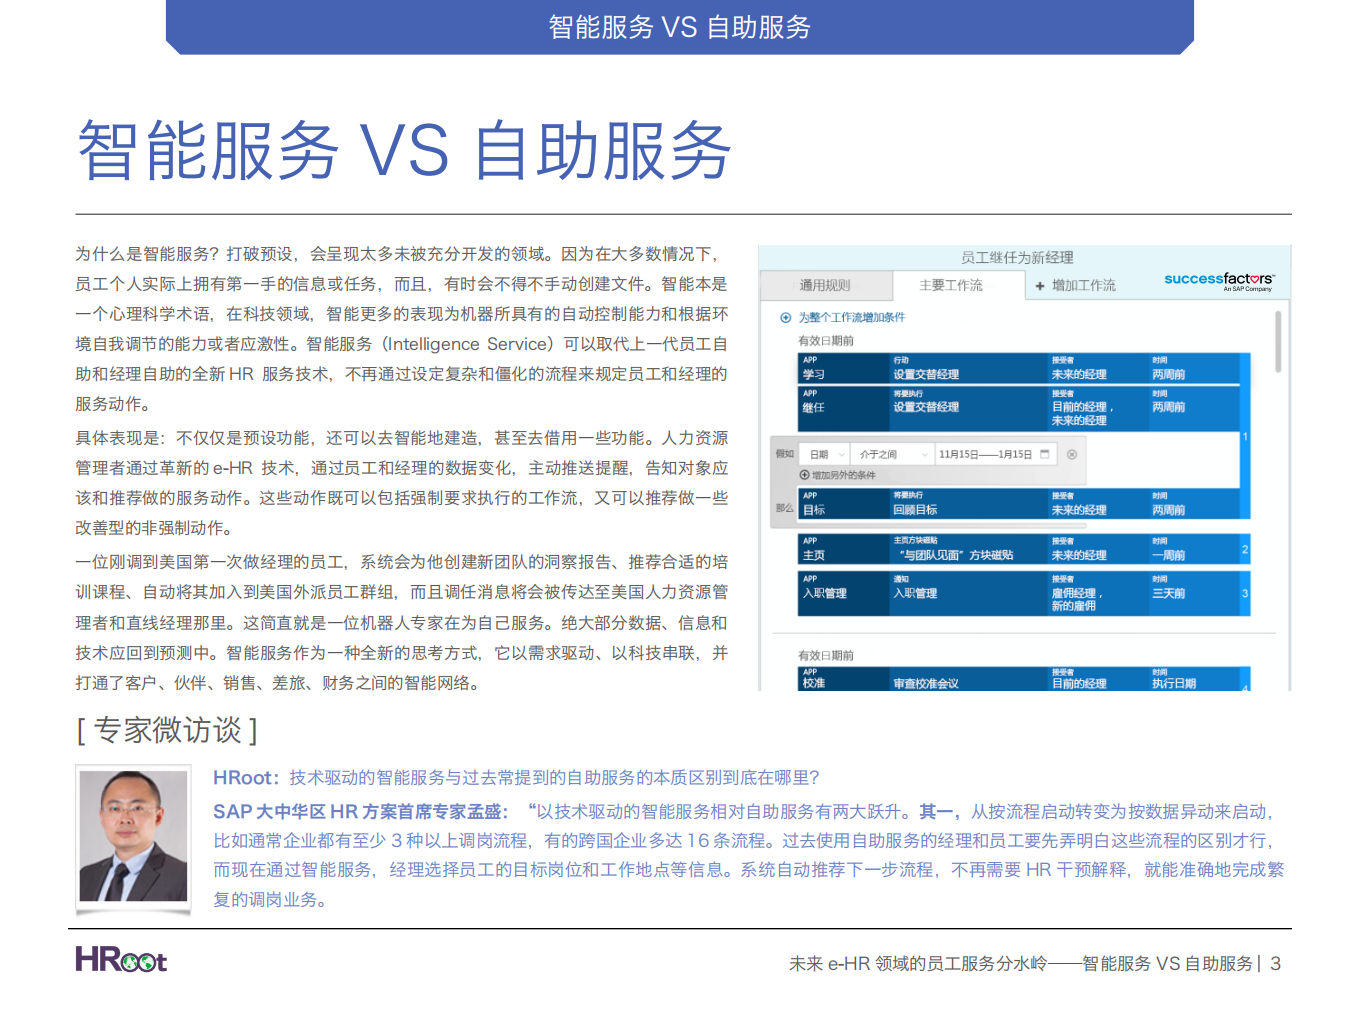The height and width of the screenshot is (1020, 1360).
Task: Click the ⊕ icon before 为整个工作流增加条件
Action: point(785,318)
